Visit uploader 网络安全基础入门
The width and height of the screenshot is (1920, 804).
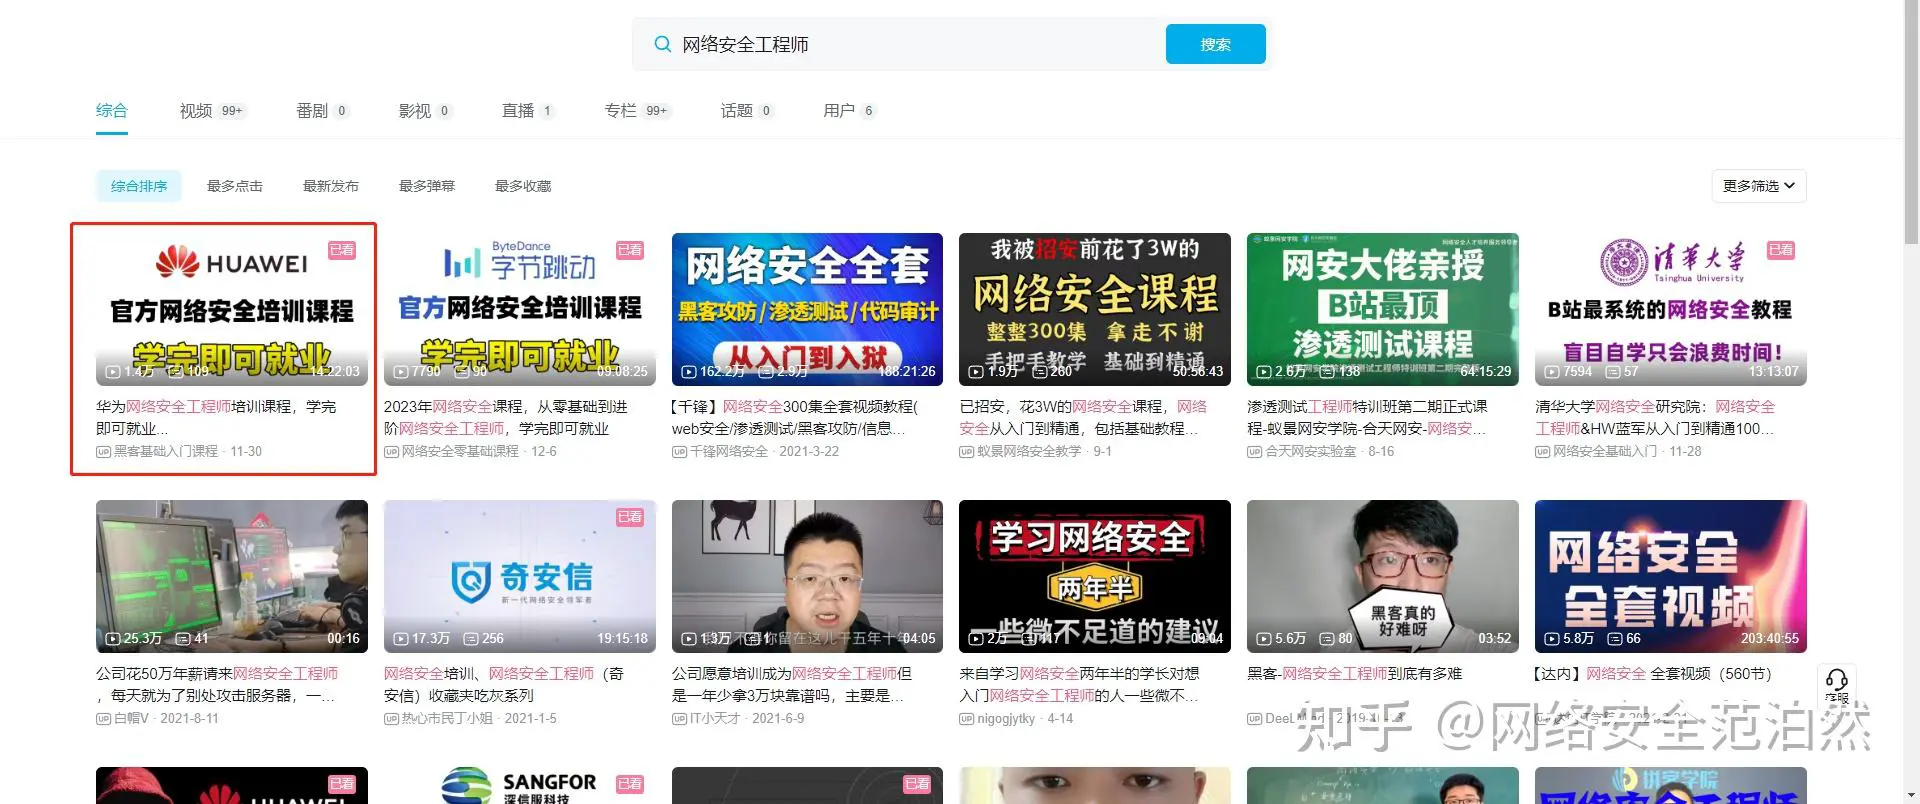[1605, 452]
